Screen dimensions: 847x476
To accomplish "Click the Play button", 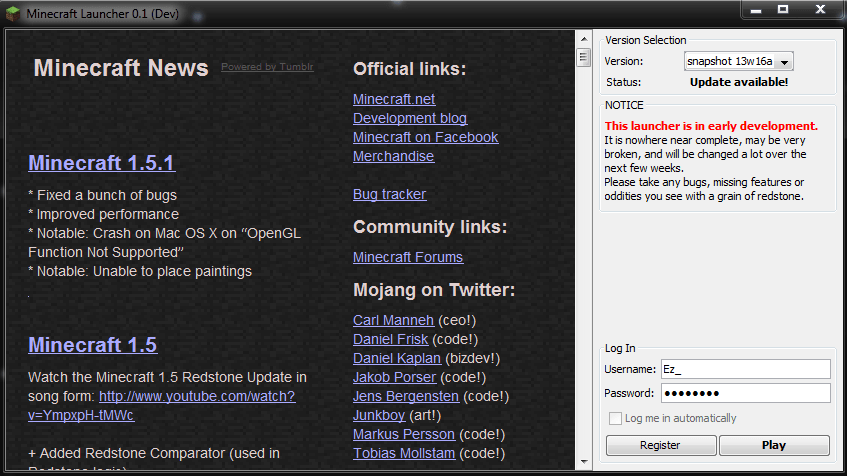I will pos(774,445).
